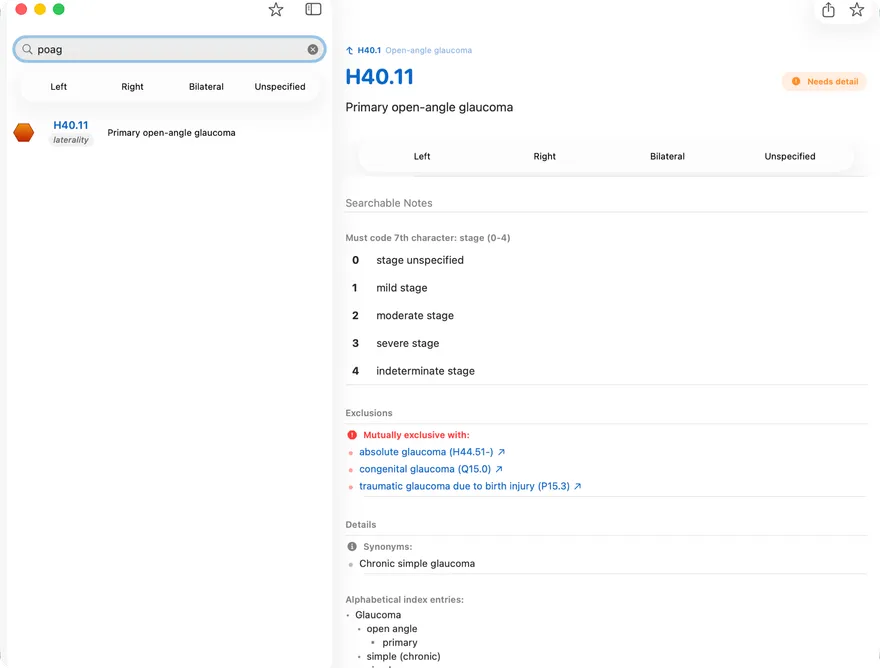Toggle the sidebar panel layout icon
Screen dimensions: 880x668
pyautogui.click(x=313, y=10)
